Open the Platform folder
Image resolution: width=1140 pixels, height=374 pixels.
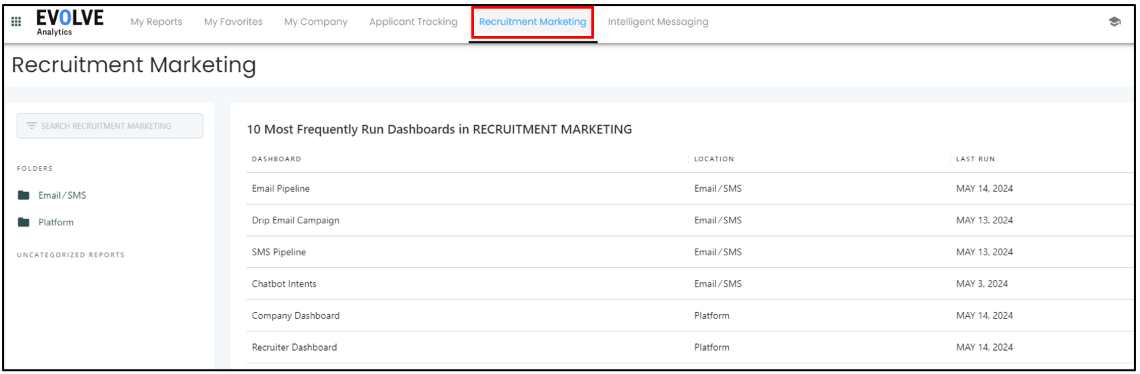tap(56, 223)
